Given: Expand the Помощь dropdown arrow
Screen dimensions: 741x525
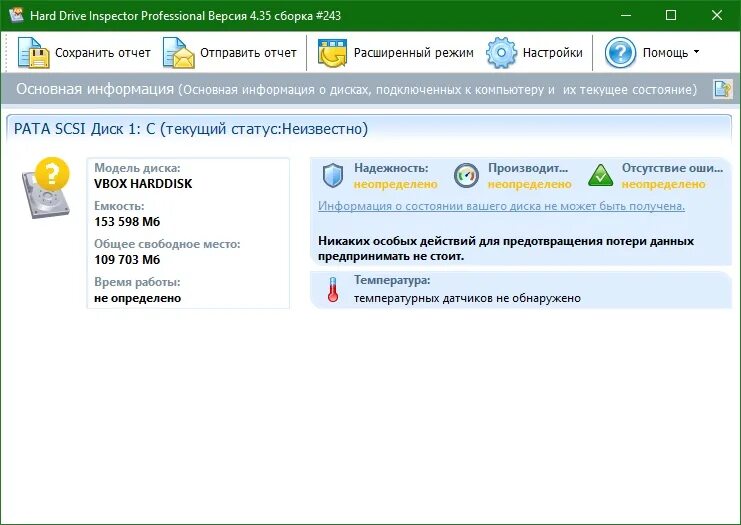Looking at the screenshot, I should tap(697, 52).
